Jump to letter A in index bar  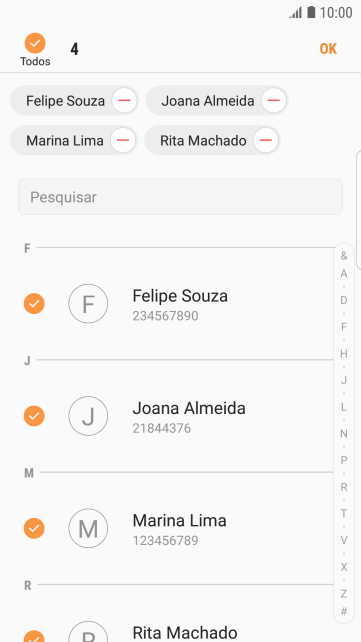tap(344, 274)
